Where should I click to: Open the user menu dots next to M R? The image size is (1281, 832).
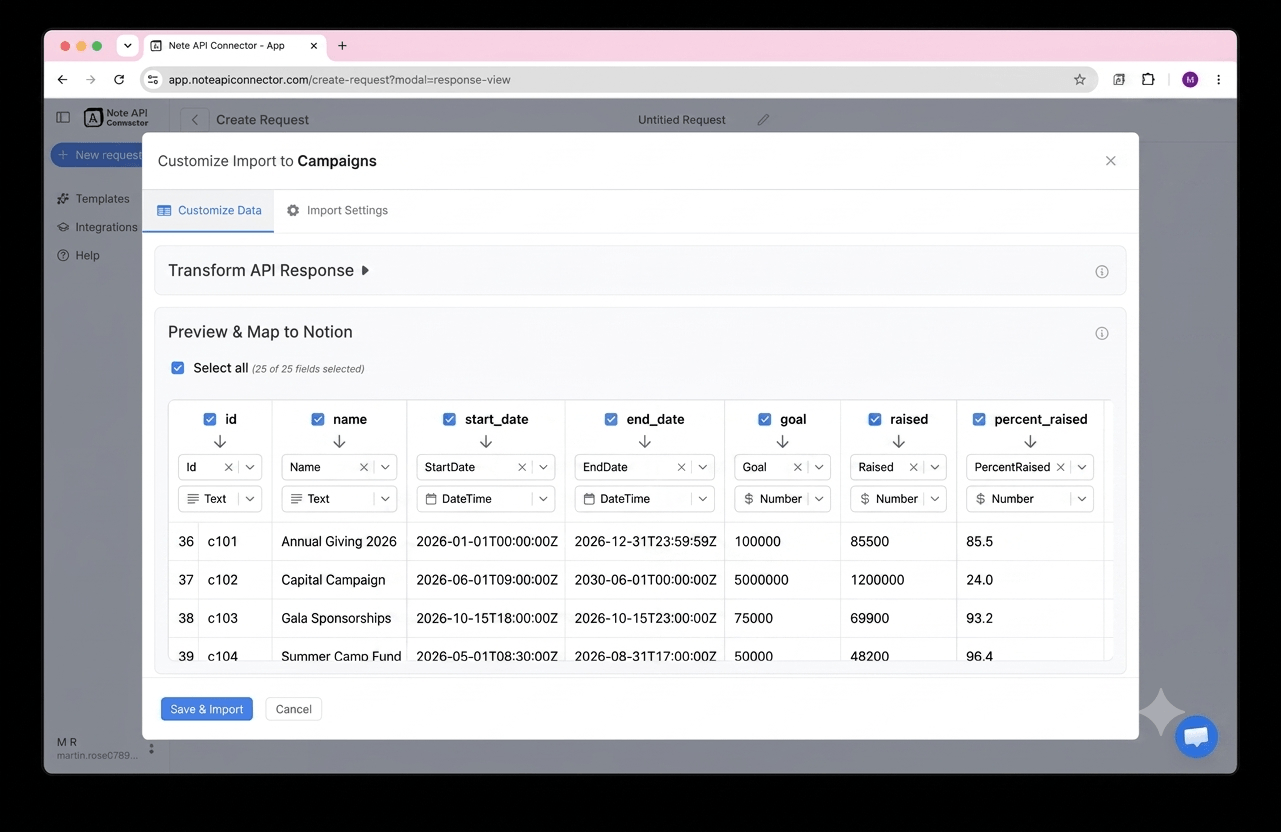click(152, 748)
